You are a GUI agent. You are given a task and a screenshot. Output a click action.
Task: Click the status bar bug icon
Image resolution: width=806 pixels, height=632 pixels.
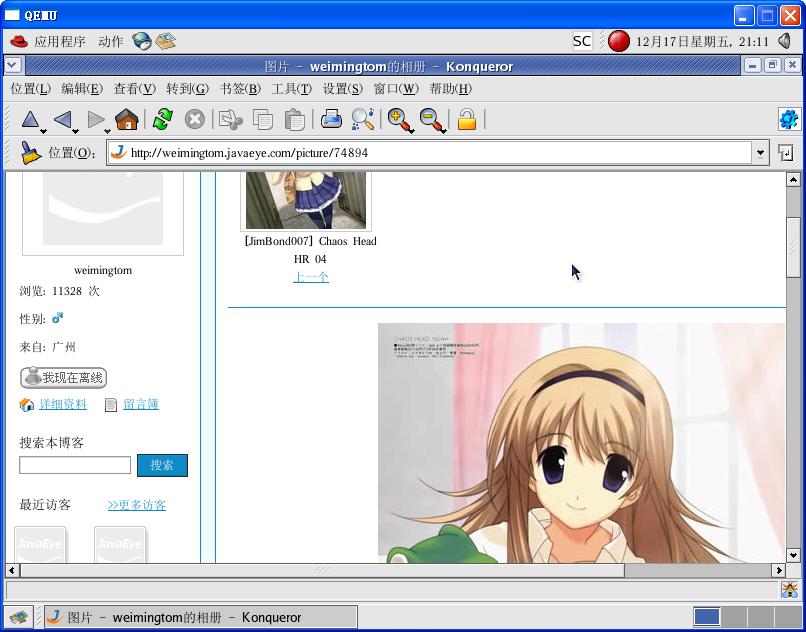(x=790, y=589)
